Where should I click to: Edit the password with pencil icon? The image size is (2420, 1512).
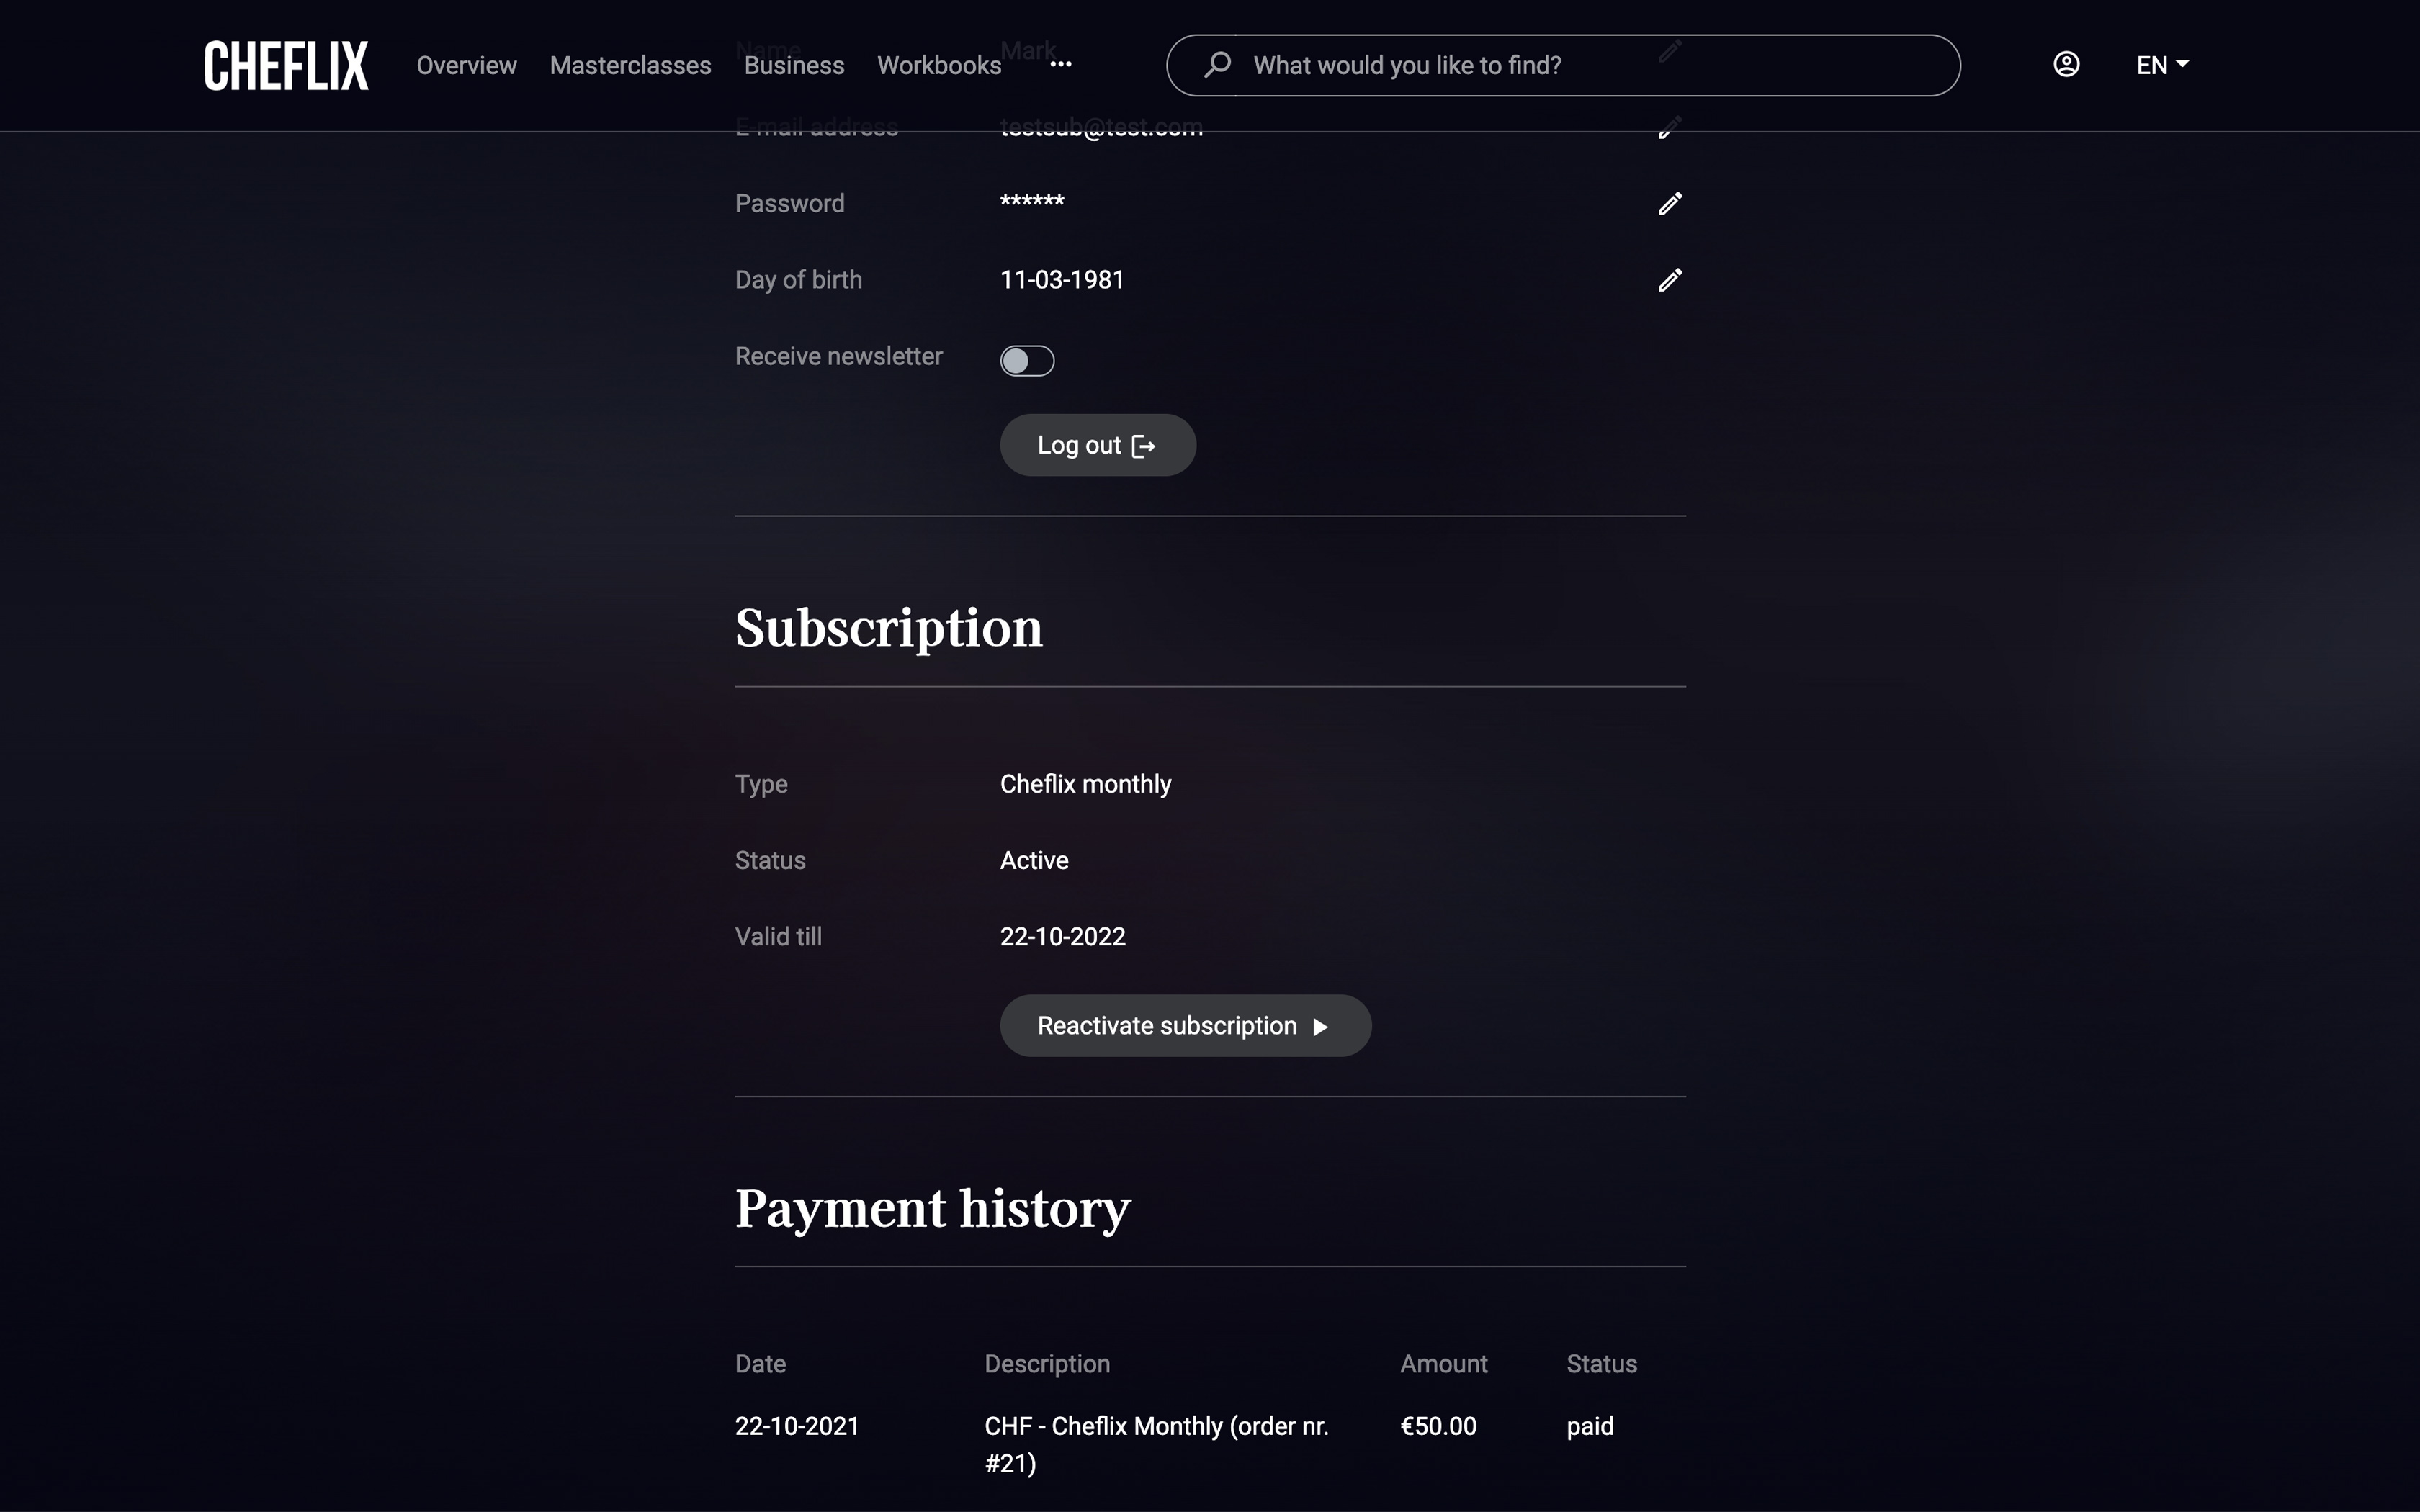(1670, 204)
